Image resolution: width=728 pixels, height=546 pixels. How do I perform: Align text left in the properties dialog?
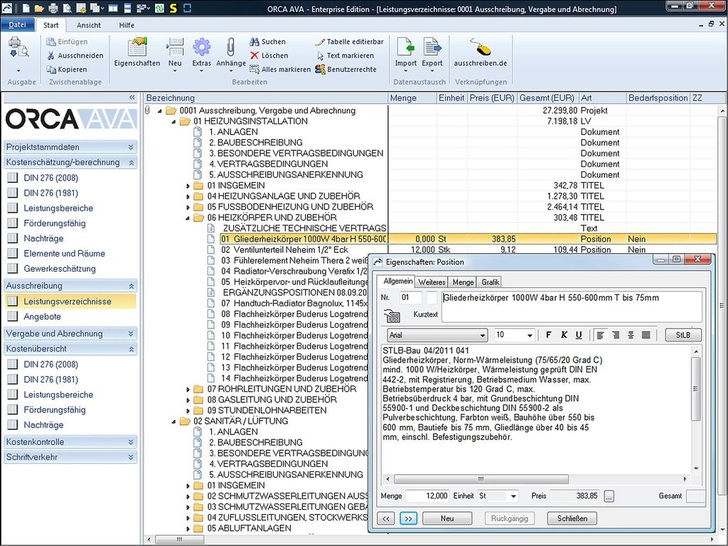click(x=600, y=335)
